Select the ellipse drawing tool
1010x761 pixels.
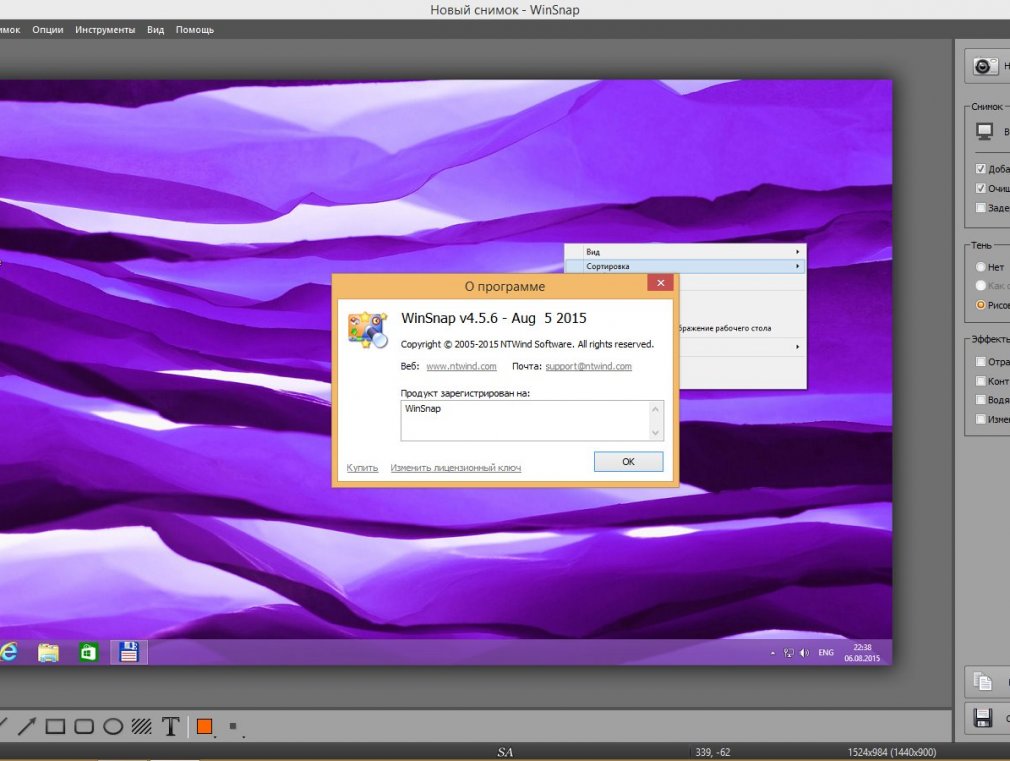click(x=113, y=726)
